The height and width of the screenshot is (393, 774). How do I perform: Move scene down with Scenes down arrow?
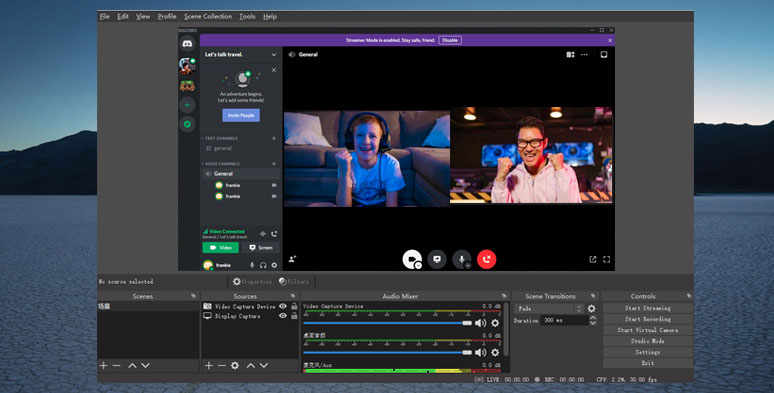pyautogui.click(x=146, y=365)
